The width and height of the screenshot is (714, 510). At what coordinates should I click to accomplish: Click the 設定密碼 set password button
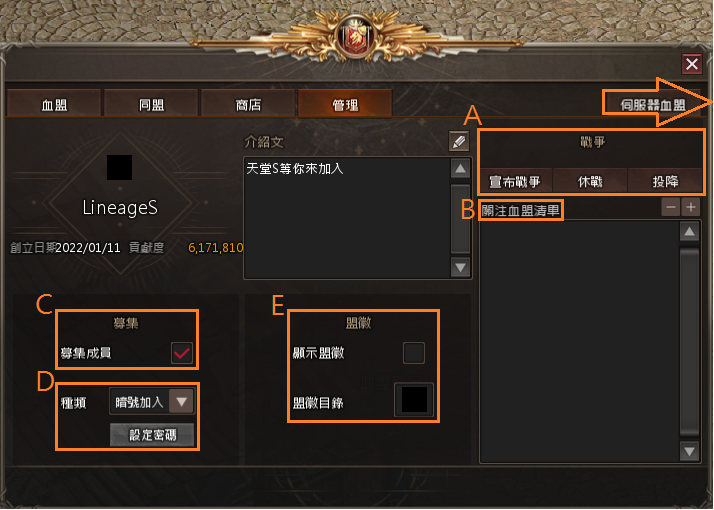(152, 435)
